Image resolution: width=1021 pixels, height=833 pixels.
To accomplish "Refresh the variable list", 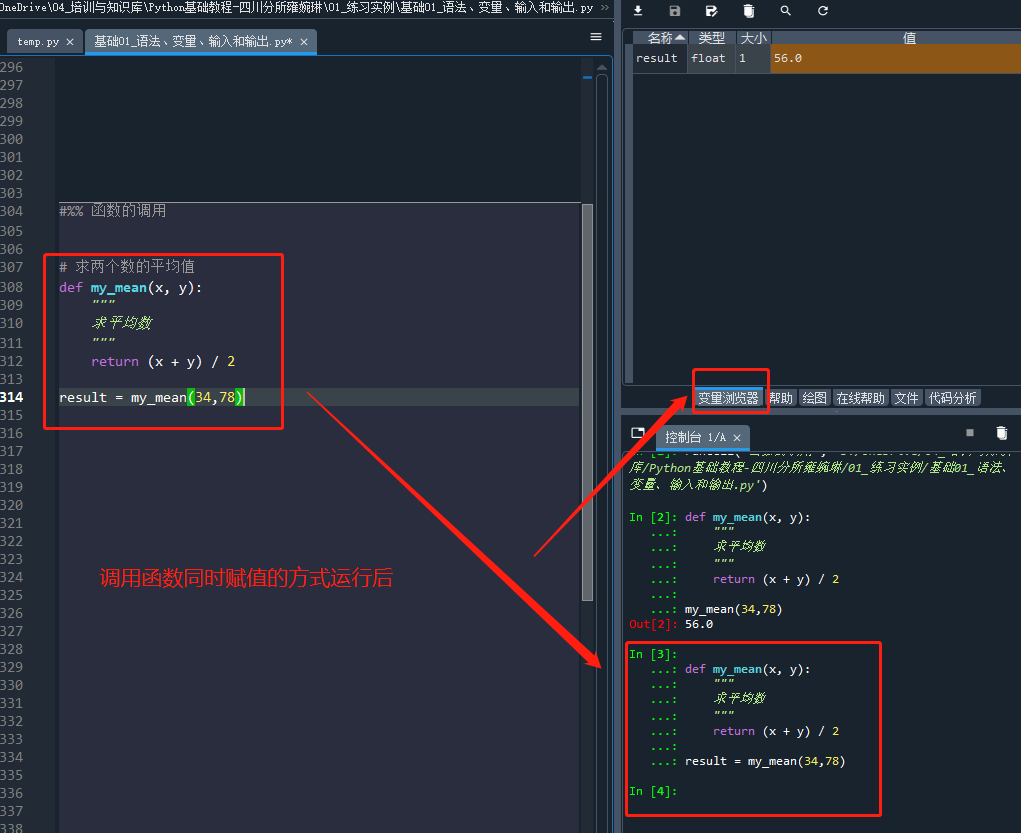I will pyautogui.click(x=823, y=10).
